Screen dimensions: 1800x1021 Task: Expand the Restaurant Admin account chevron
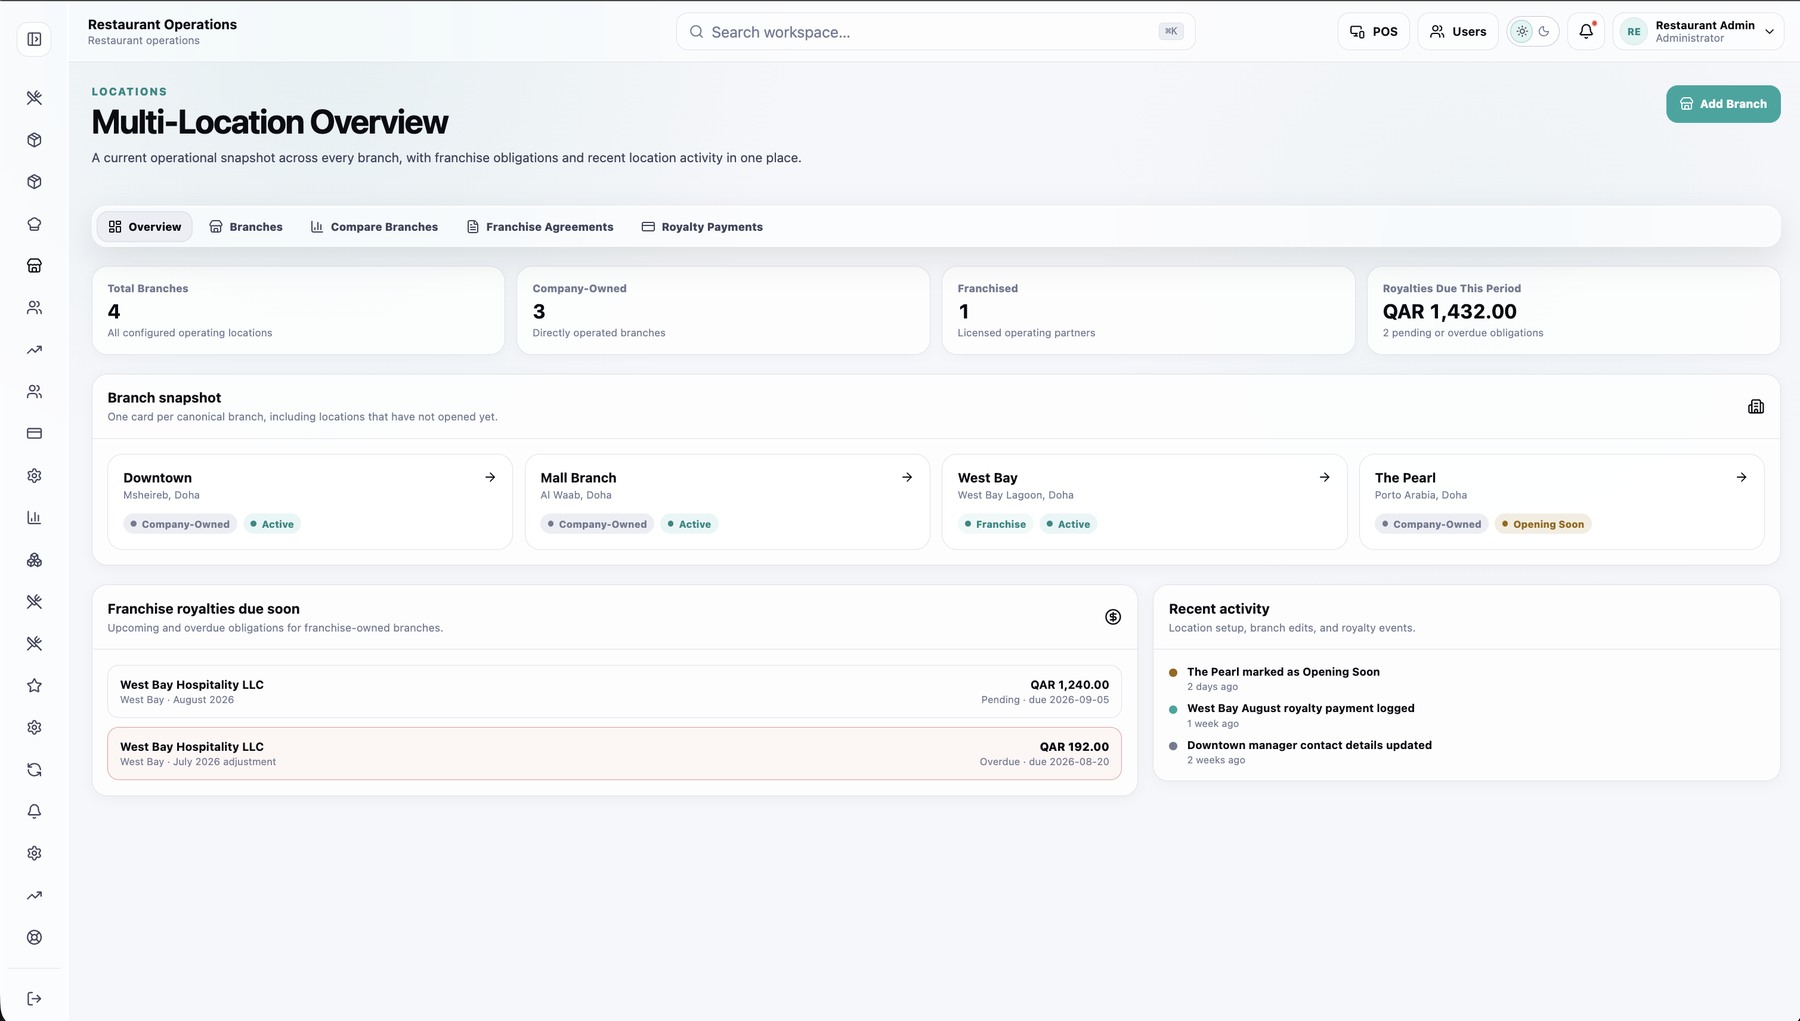click(x=1769, y=32)
